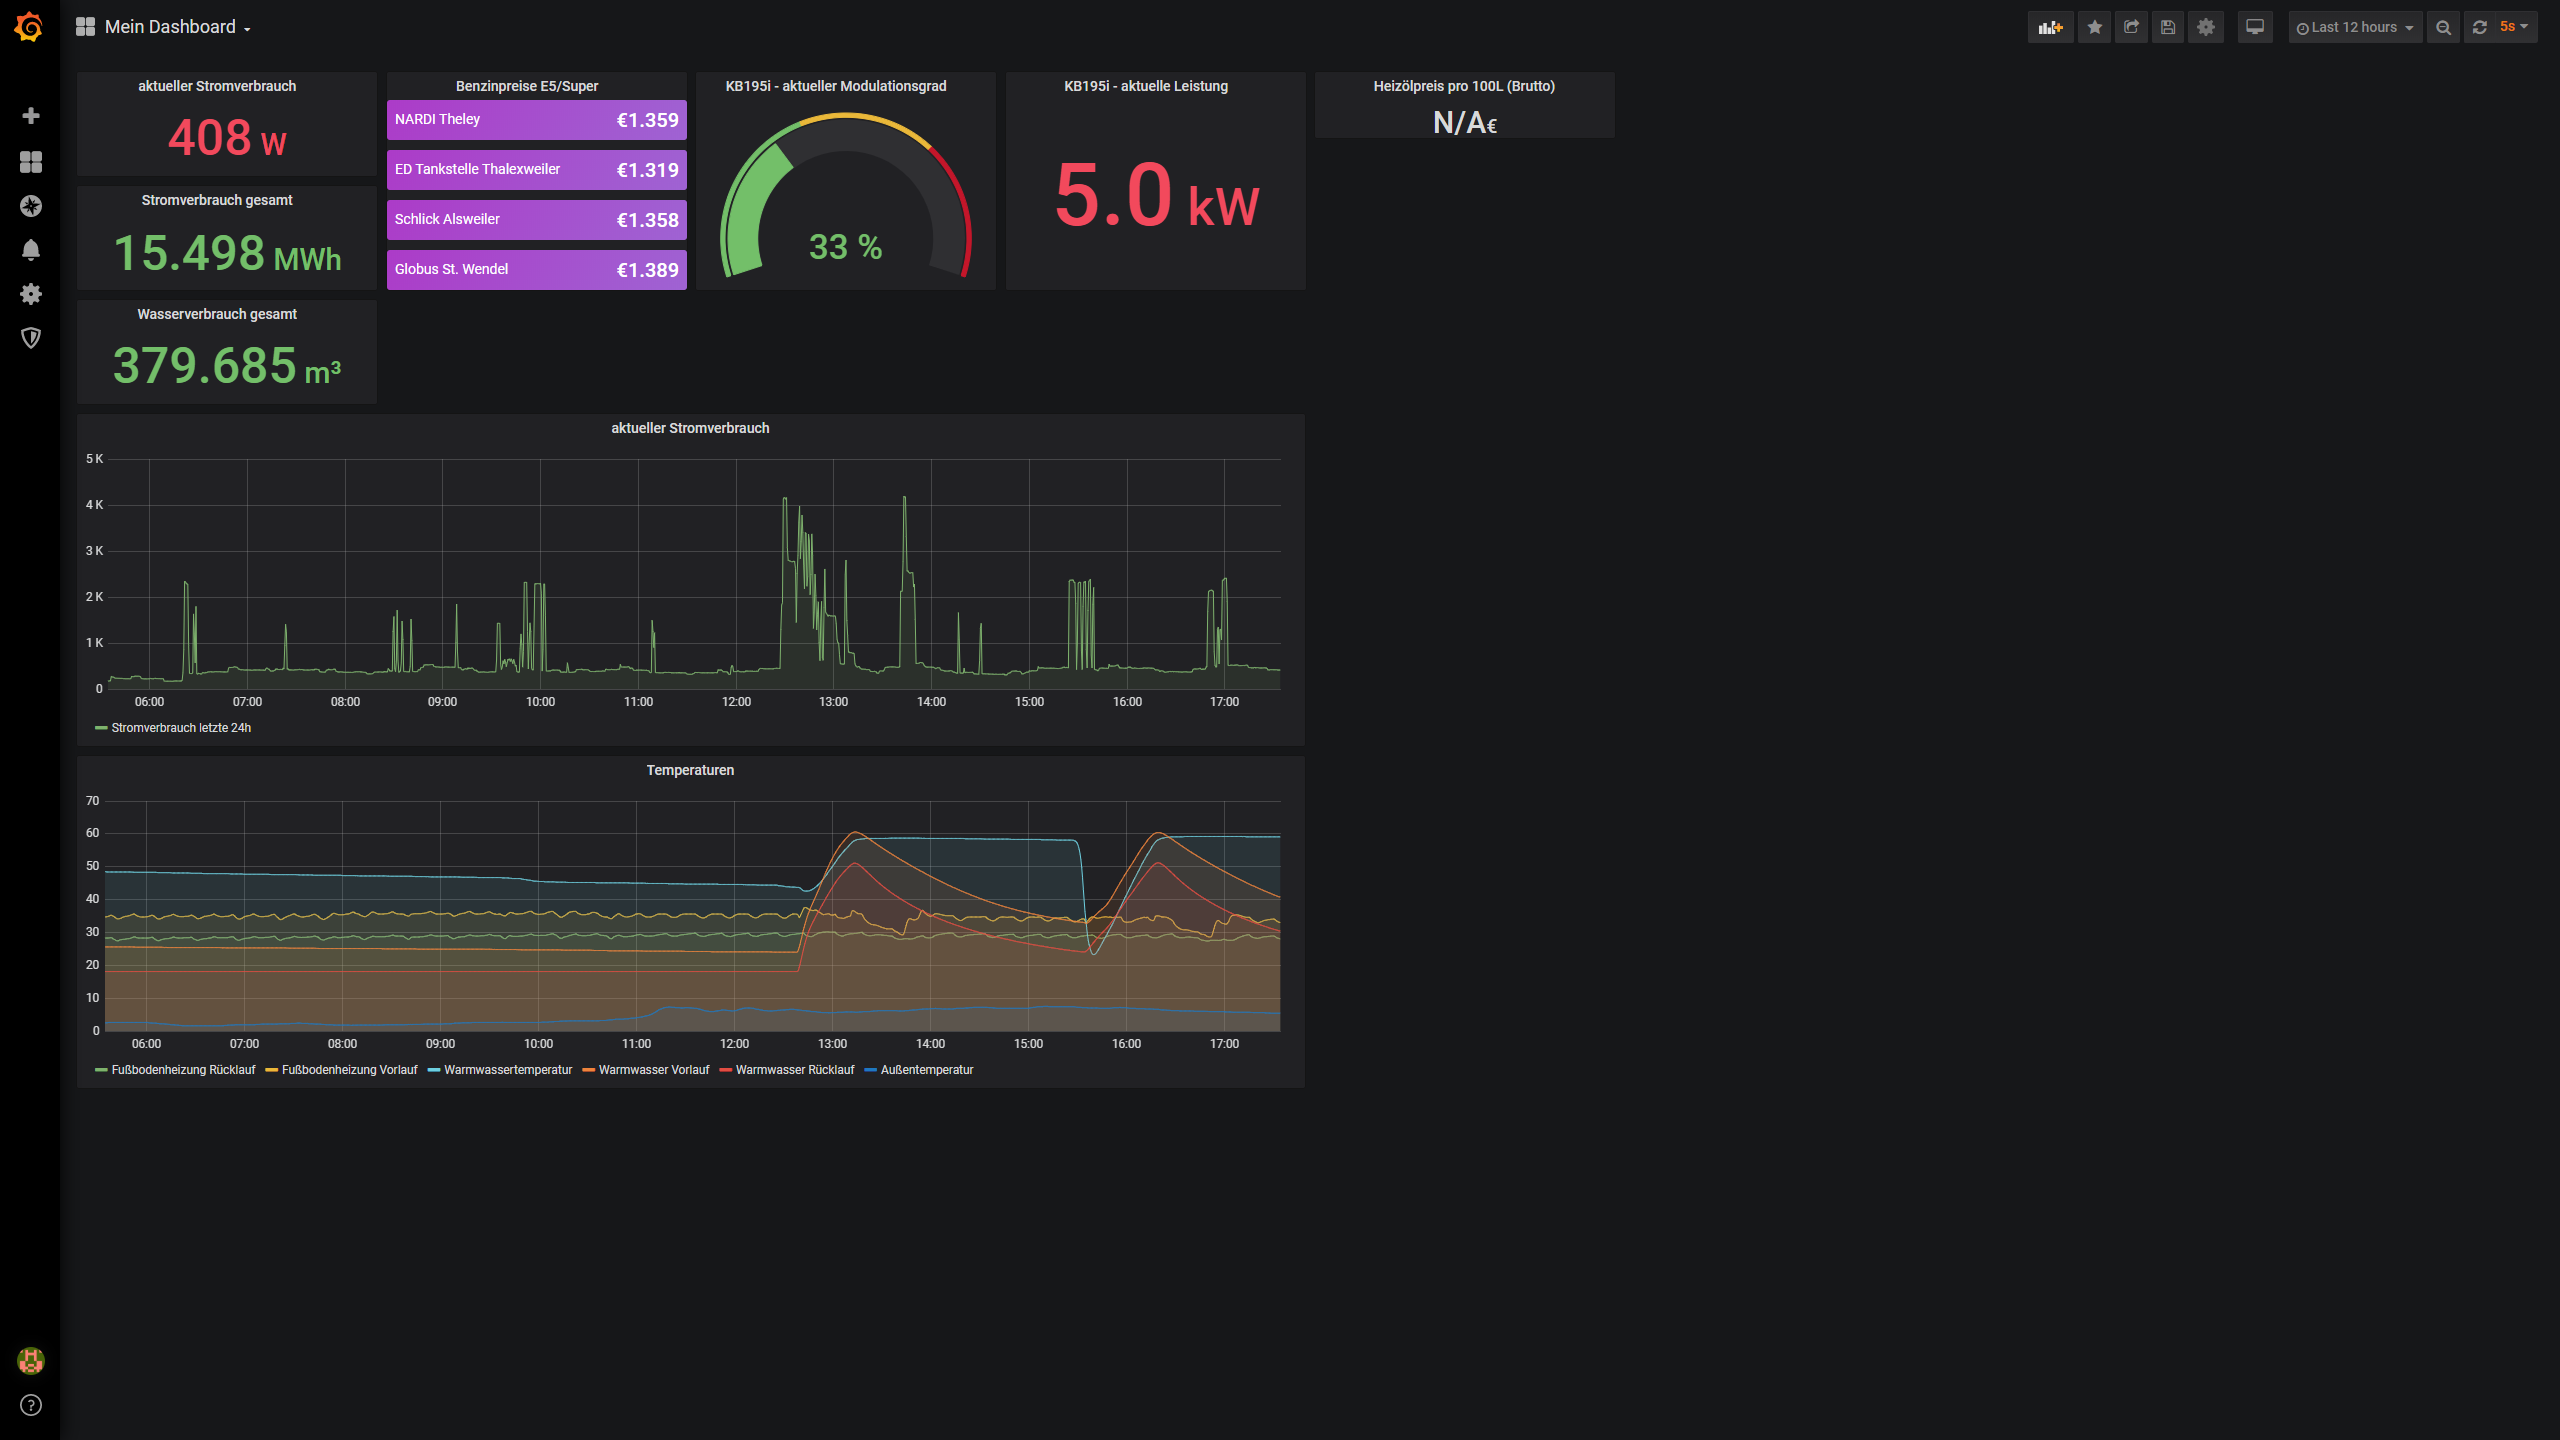Image resolution: width=2560 pixels, height=1440 pixels.
Task: Toggle the Fußbodenheizung Rücklauf legend series
Action: click(183, 1070)
